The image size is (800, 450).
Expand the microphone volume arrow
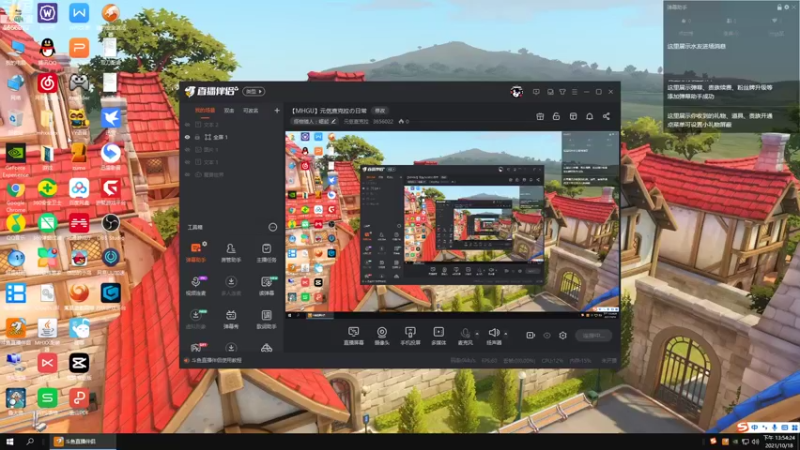(477, 334)
